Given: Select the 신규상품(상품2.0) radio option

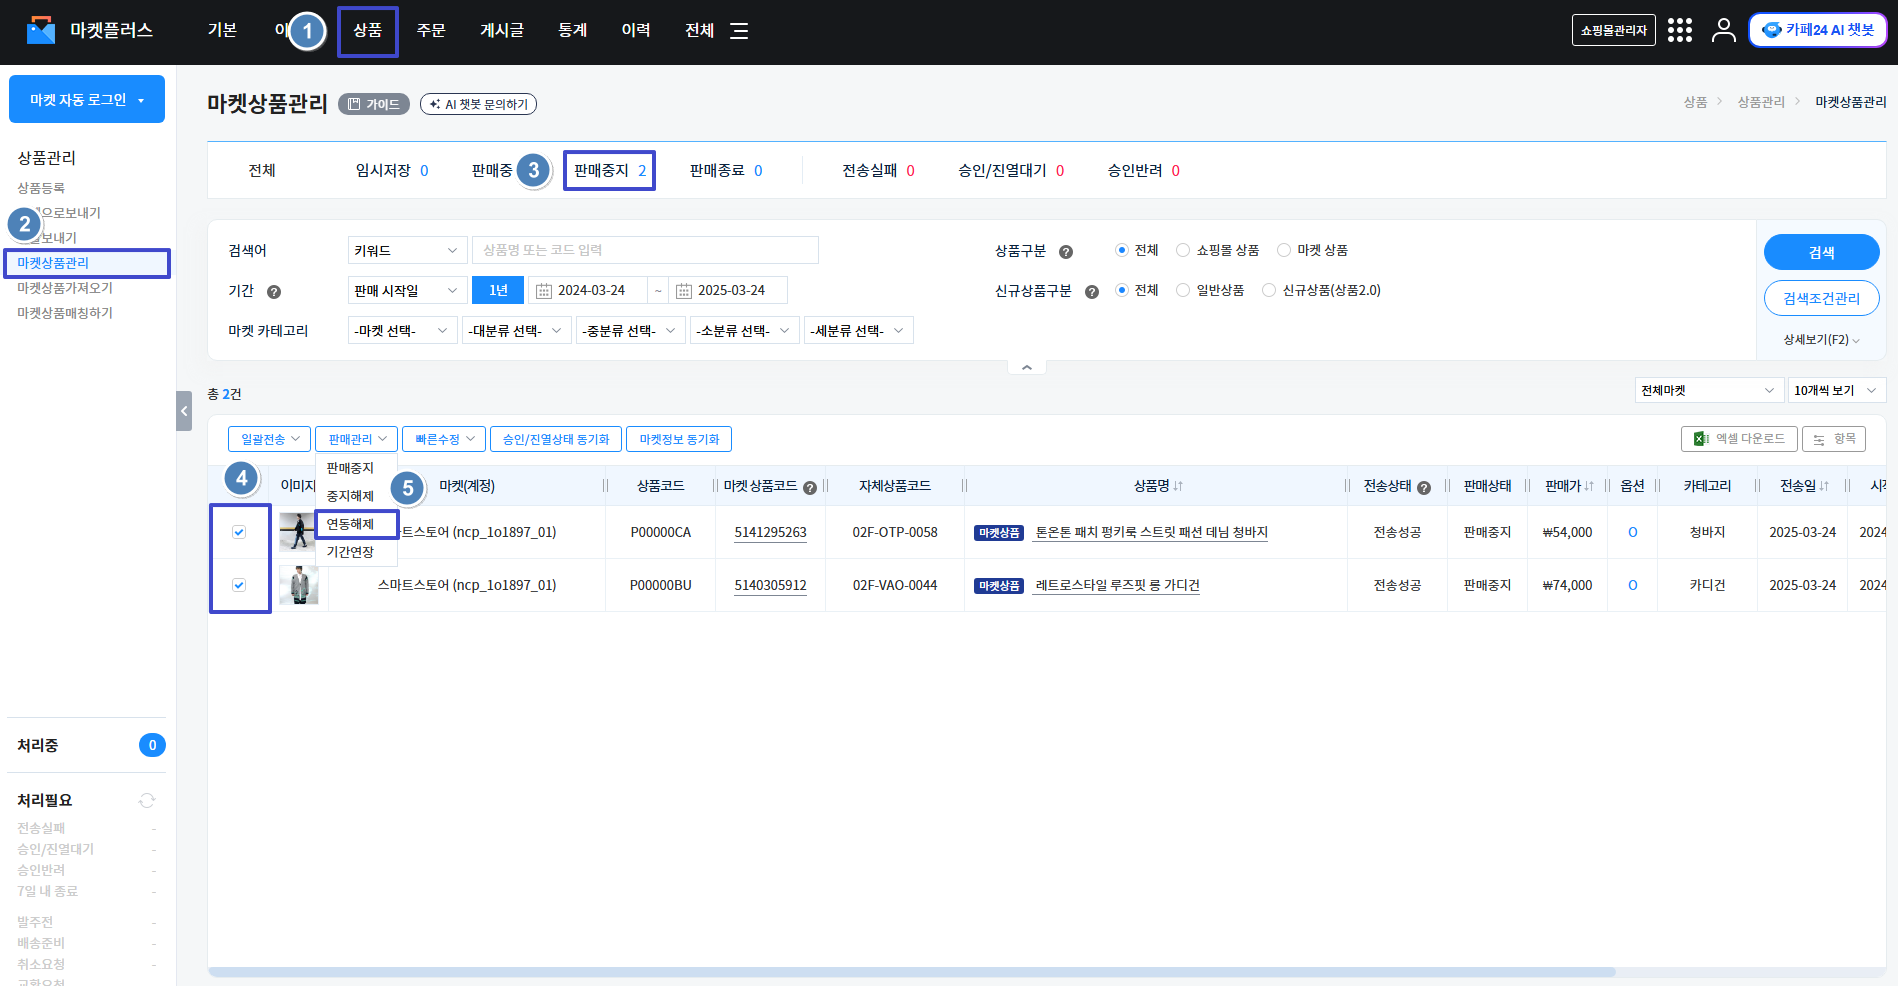Looking at the screenshot, I should pos(1269,290).
